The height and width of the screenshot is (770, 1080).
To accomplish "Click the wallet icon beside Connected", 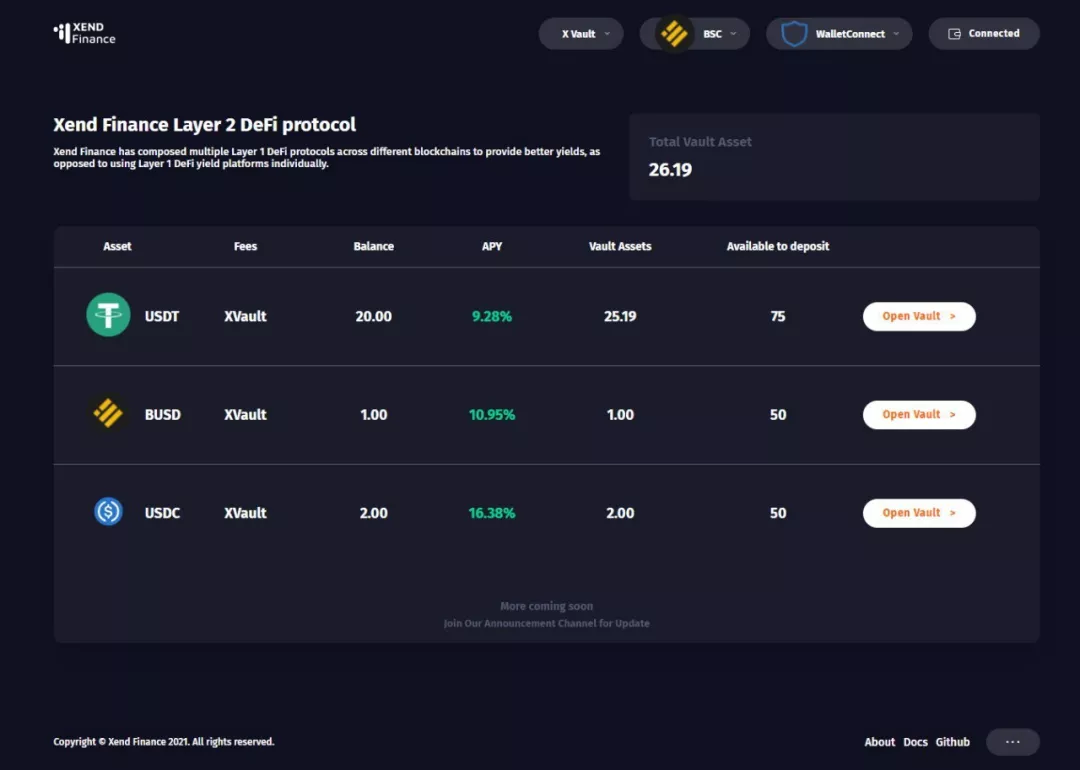I will (x=954, y=34).
